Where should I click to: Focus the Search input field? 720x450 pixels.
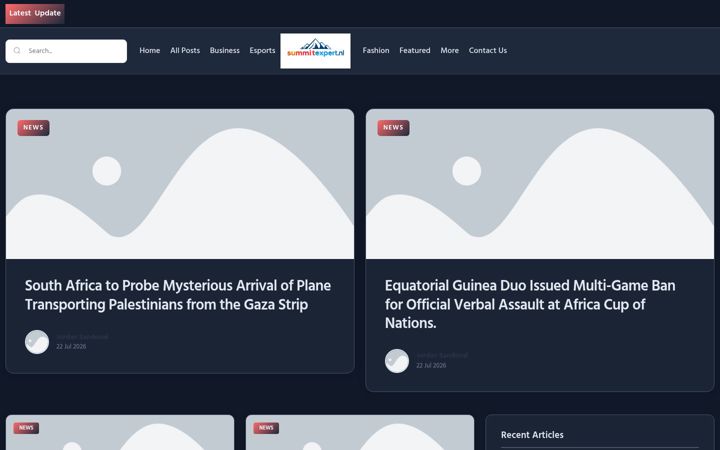pos(66,51)
